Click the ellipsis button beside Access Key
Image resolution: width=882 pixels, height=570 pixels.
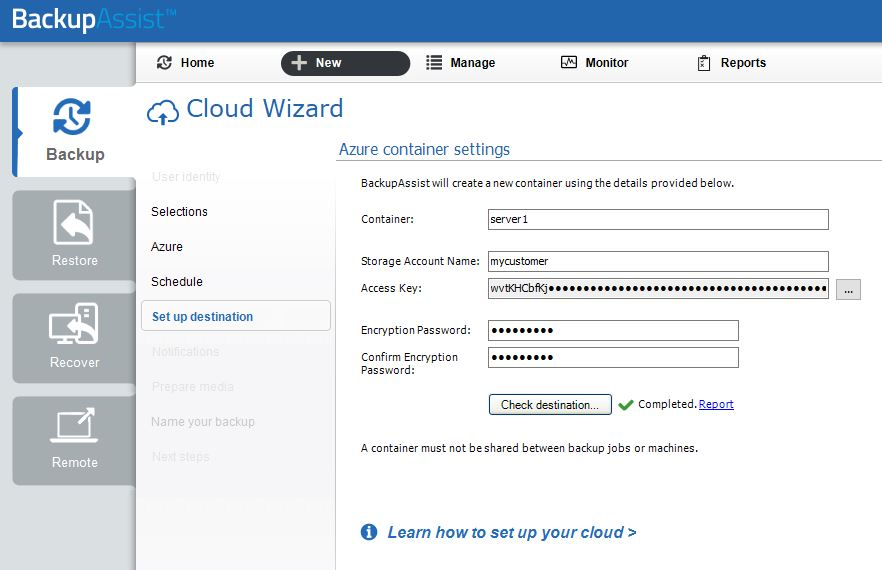pyautogui.click(x=848, y=290)
